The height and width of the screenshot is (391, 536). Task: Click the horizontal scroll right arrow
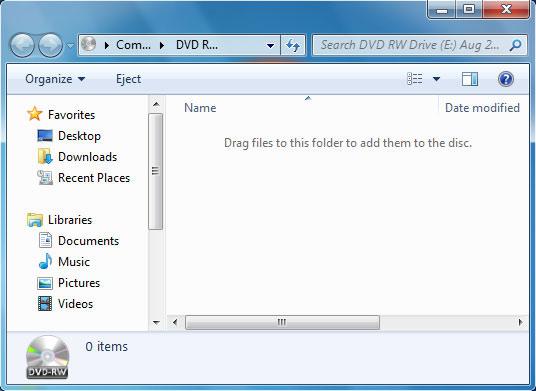click(x=521, y=322)
